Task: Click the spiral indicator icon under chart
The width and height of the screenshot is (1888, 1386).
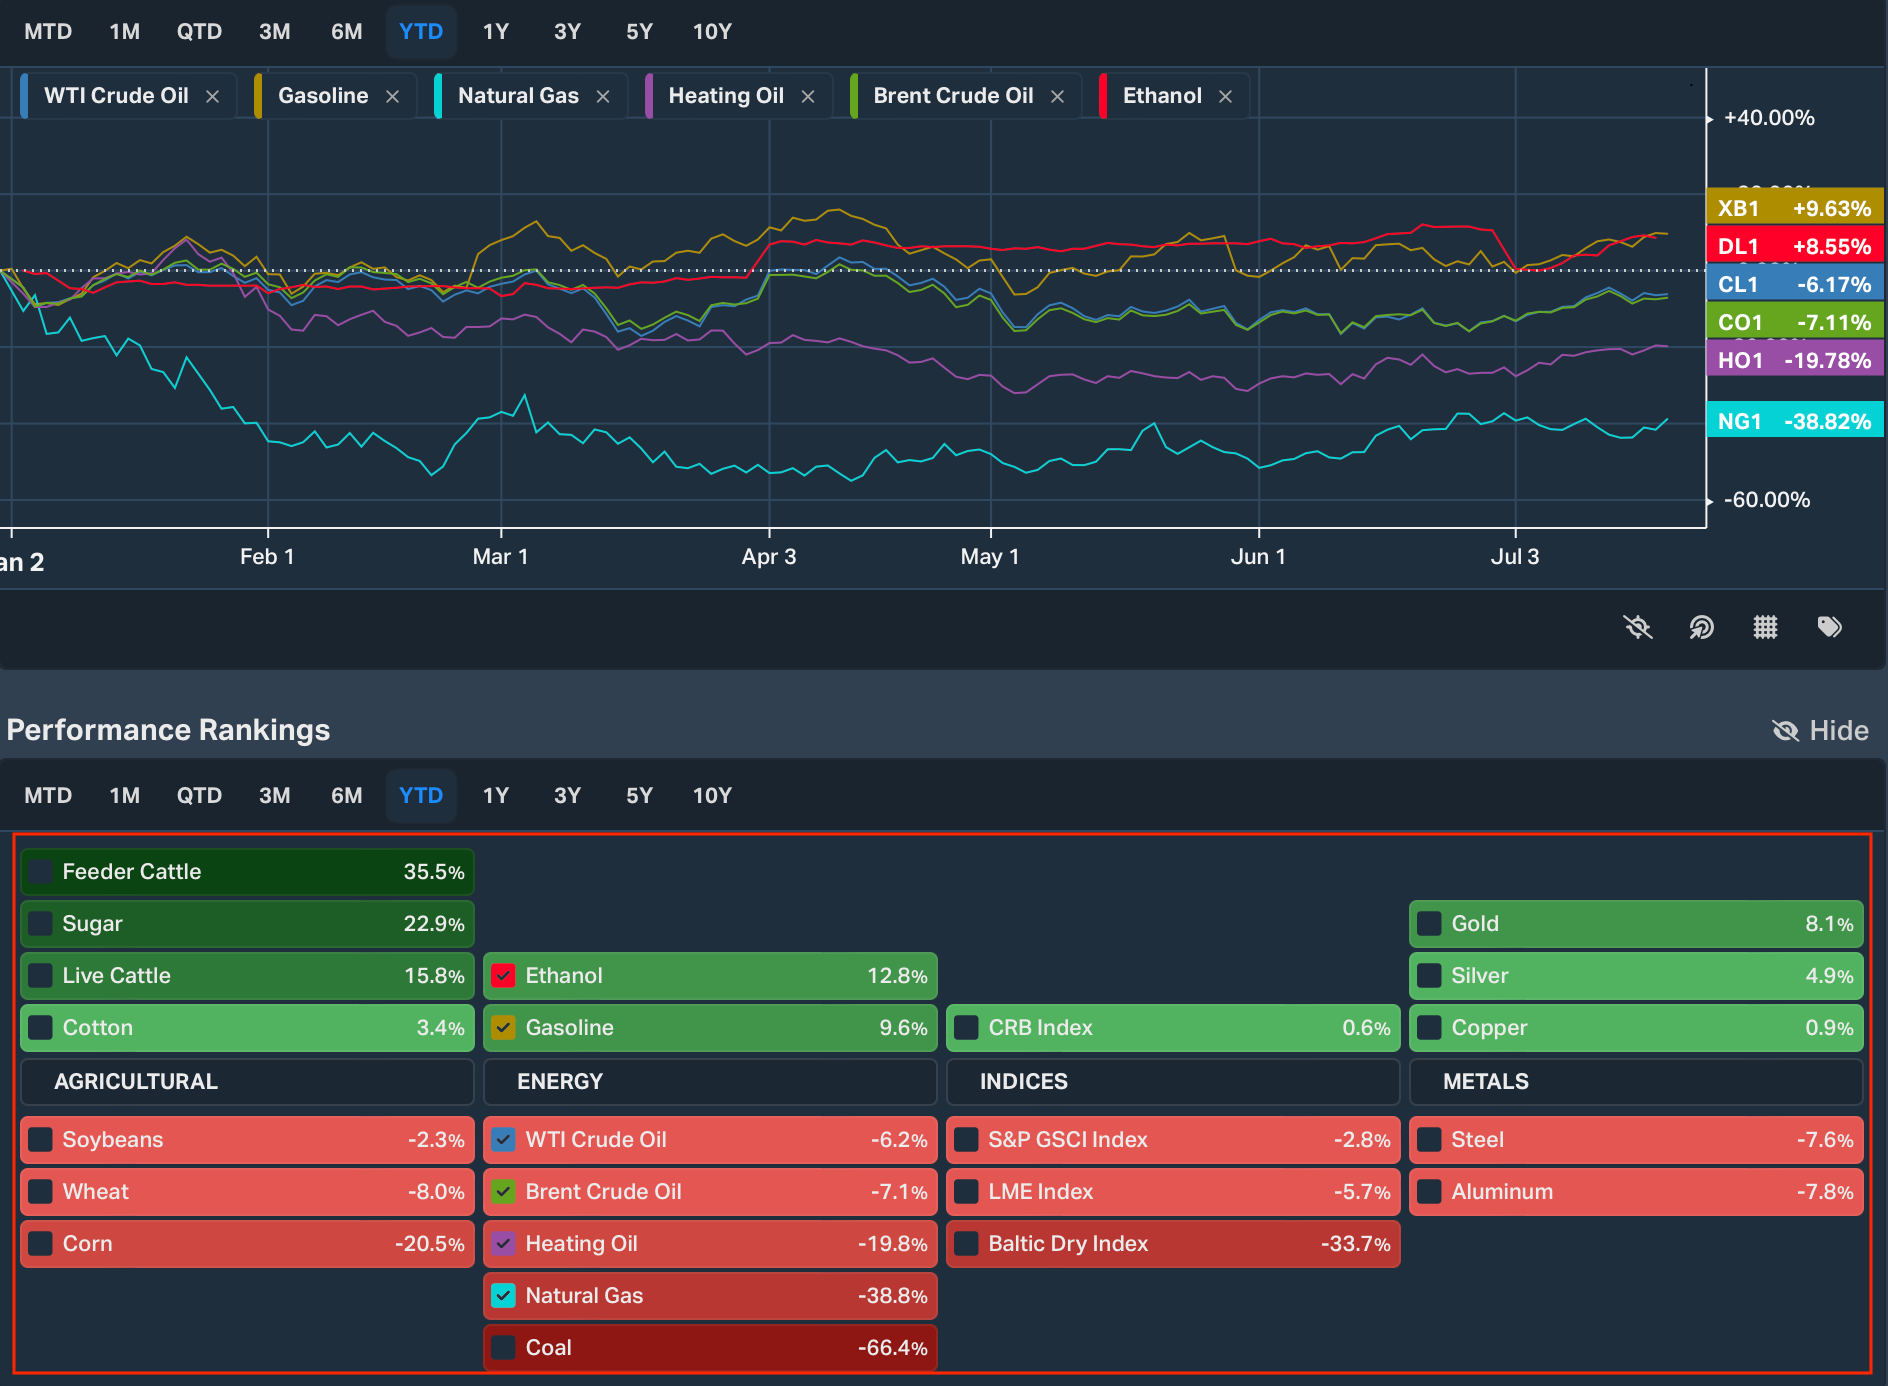Action: tap(1701, 627)
